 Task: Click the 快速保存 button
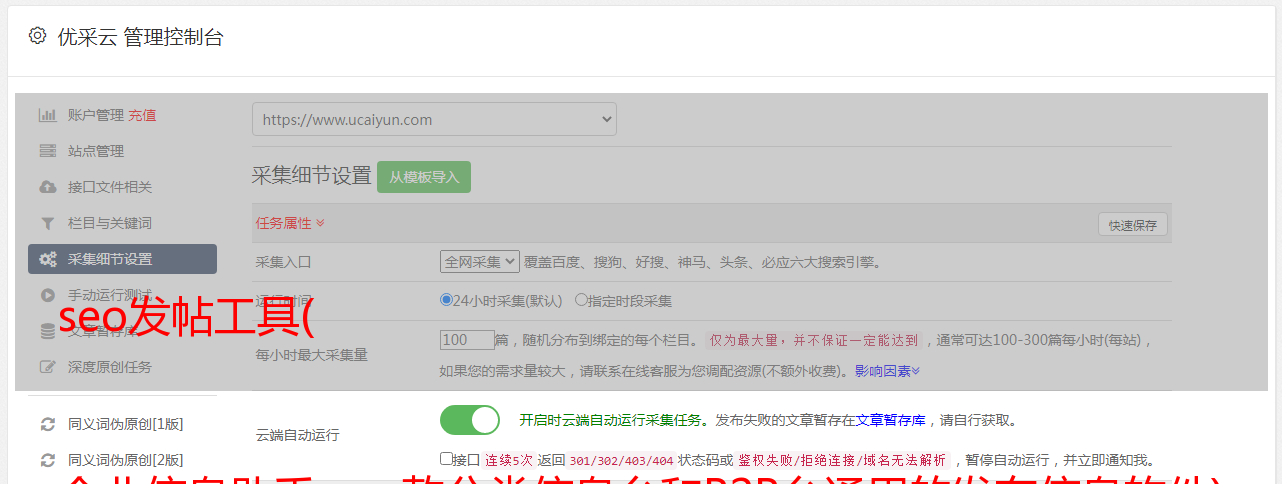click(1132, 225)
